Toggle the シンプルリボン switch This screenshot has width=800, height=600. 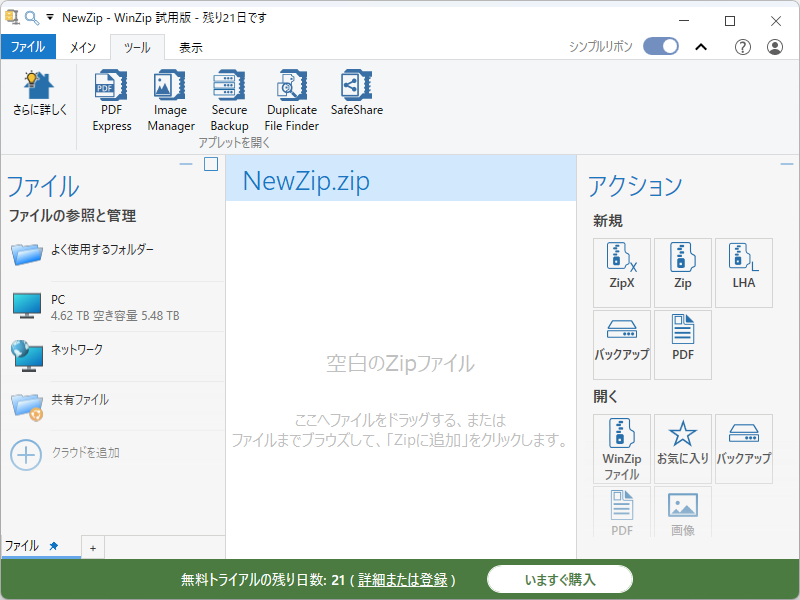660,46
